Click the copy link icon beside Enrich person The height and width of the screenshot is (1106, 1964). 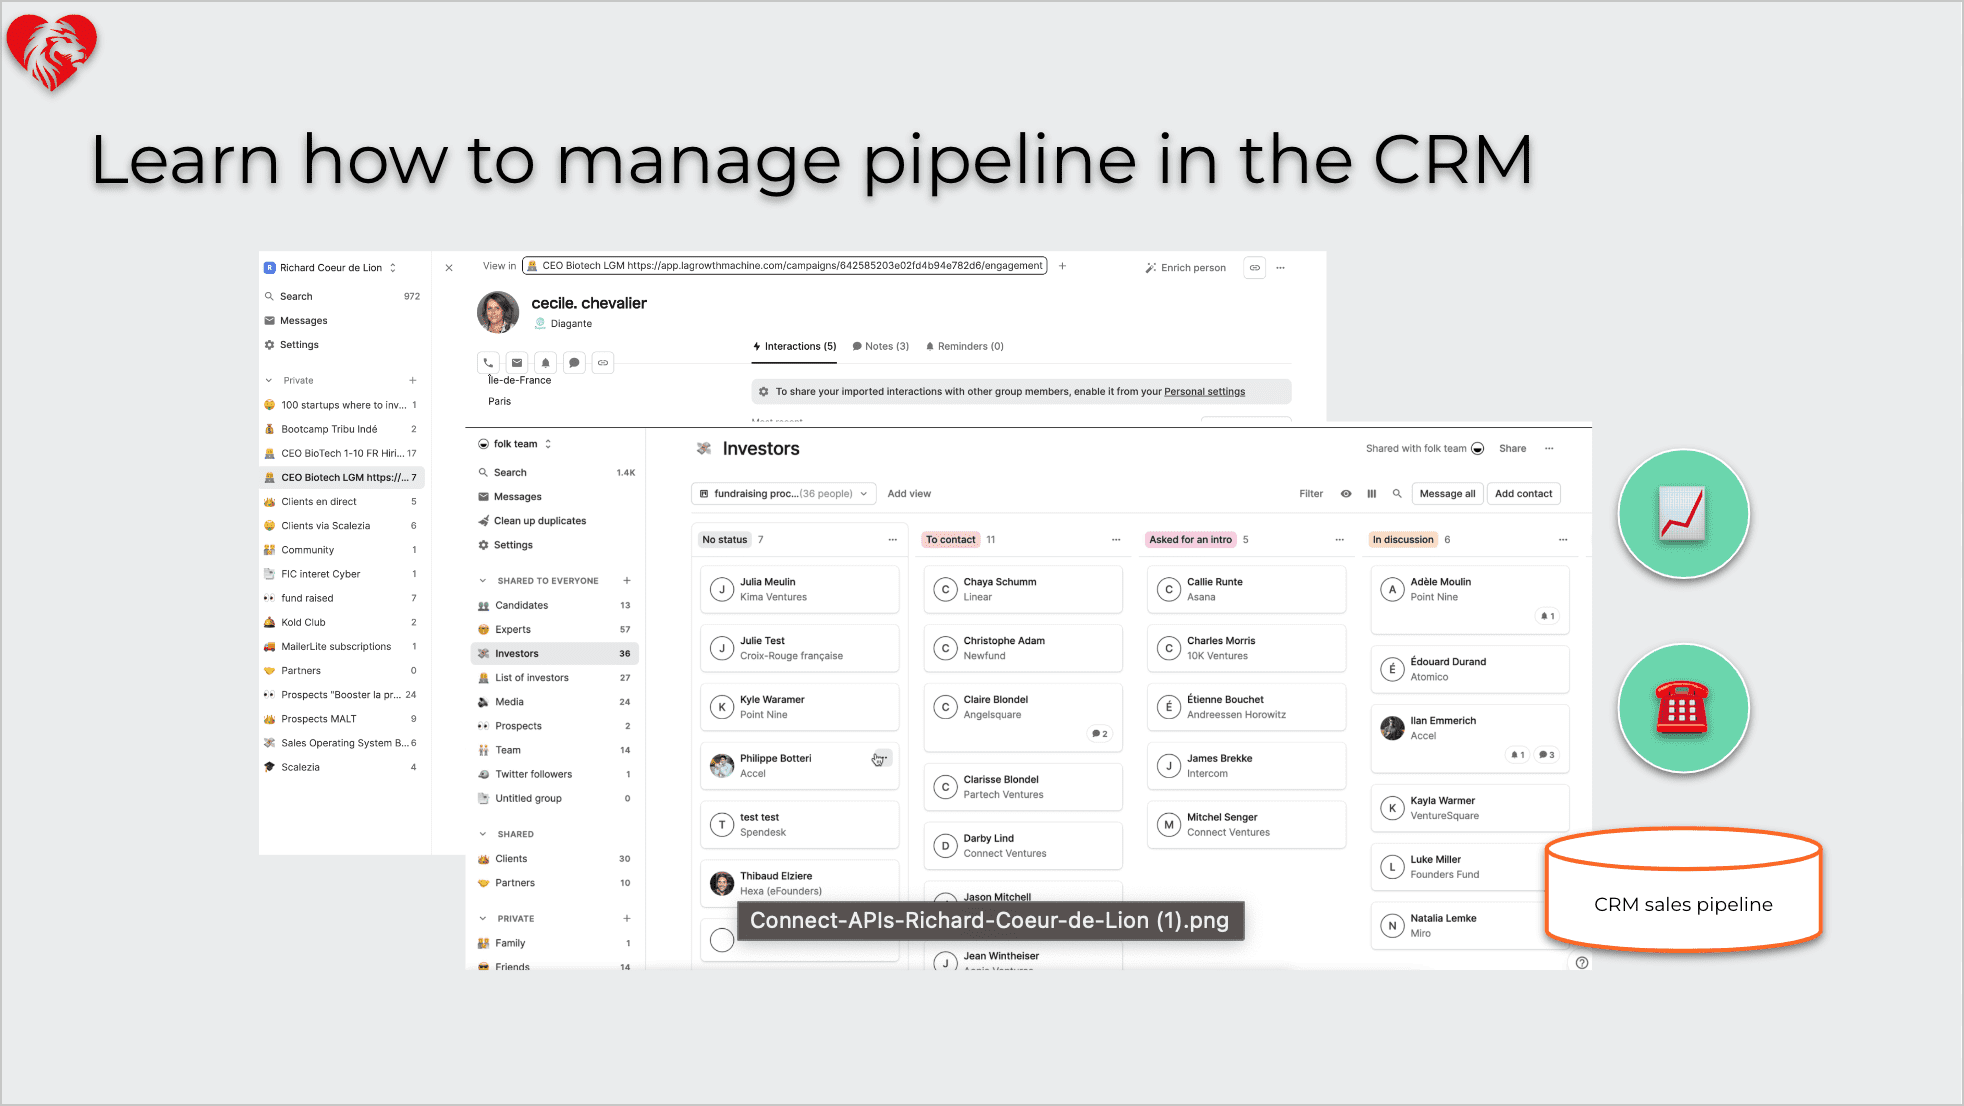point(1254,267)
